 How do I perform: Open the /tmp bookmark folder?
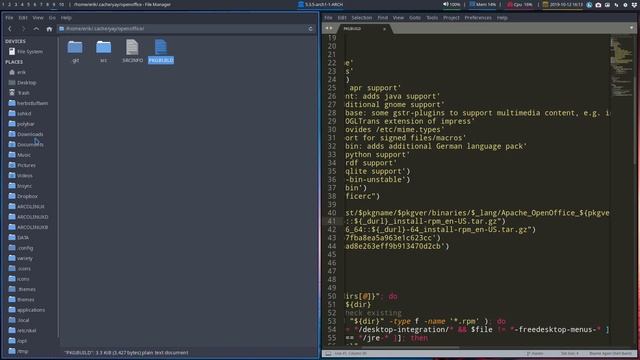click(x=18, y=351)
